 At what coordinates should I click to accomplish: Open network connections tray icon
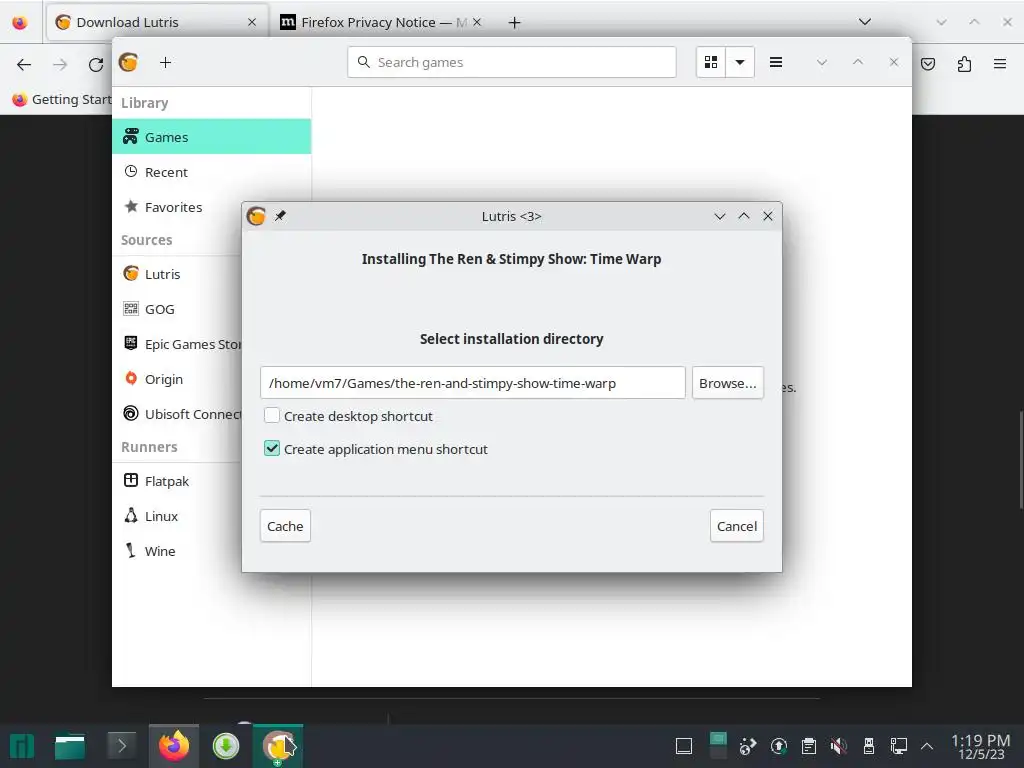(x=899, y=746)
